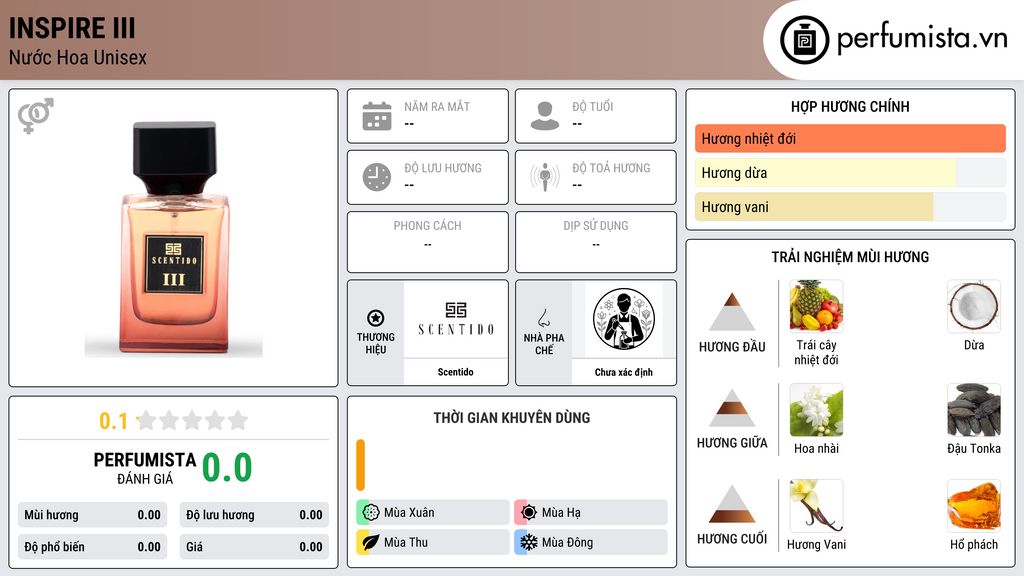Click the five-star rating row

tap(192, 420)
